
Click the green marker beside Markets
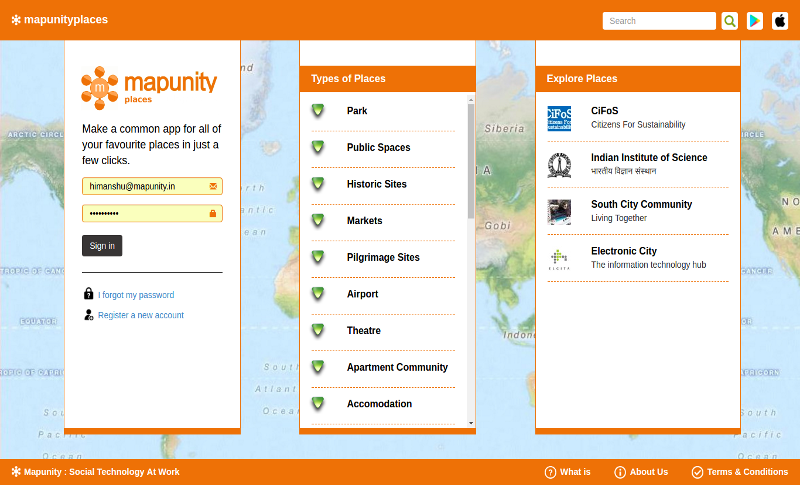pos(318,220)
